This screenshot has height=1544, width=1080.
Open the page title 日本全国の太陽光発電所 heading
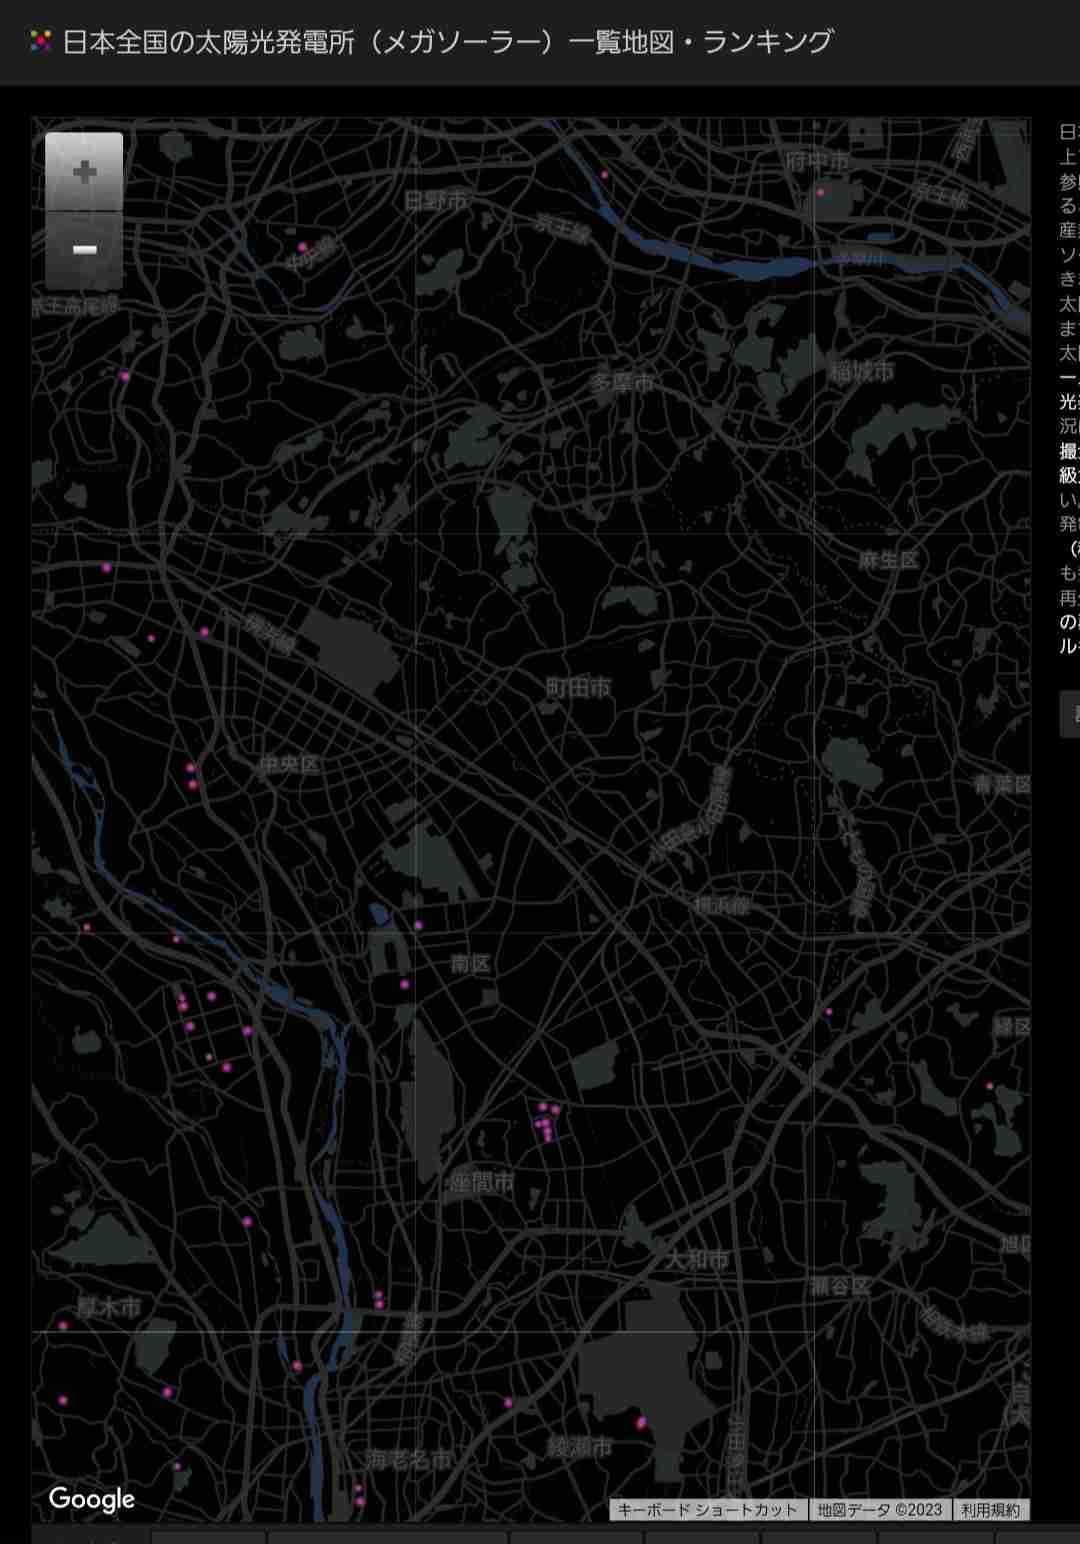click(x=447, y=42)
